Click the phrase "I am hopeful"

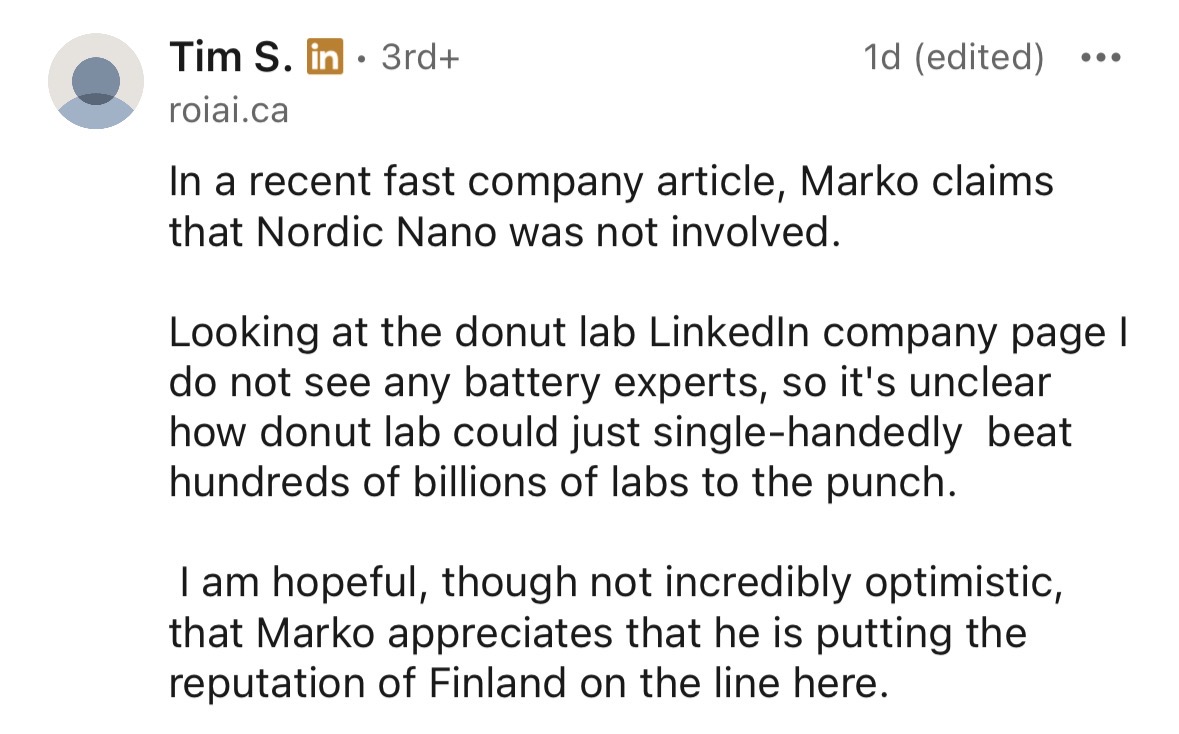(x=301, y=583)
